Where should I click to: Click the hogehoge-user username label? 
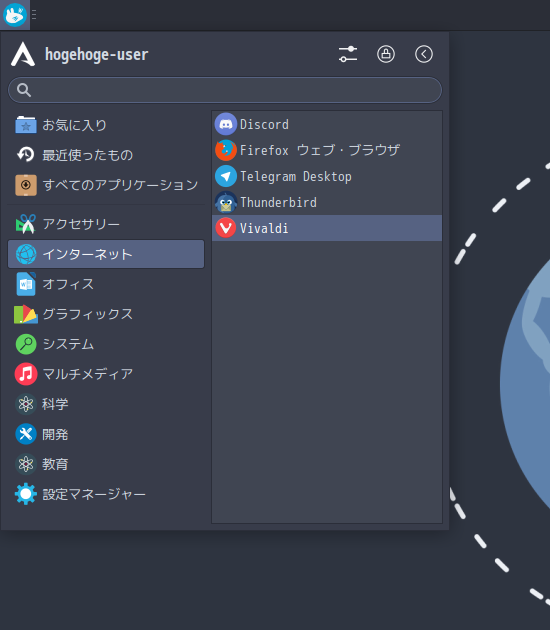pos(96,55)
